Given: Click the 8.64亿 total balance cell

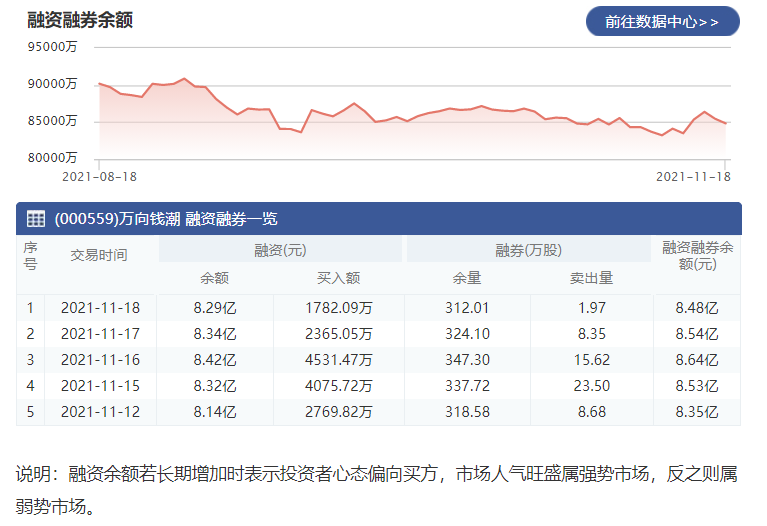Looking at the screenshot, I should pos(697,360).
